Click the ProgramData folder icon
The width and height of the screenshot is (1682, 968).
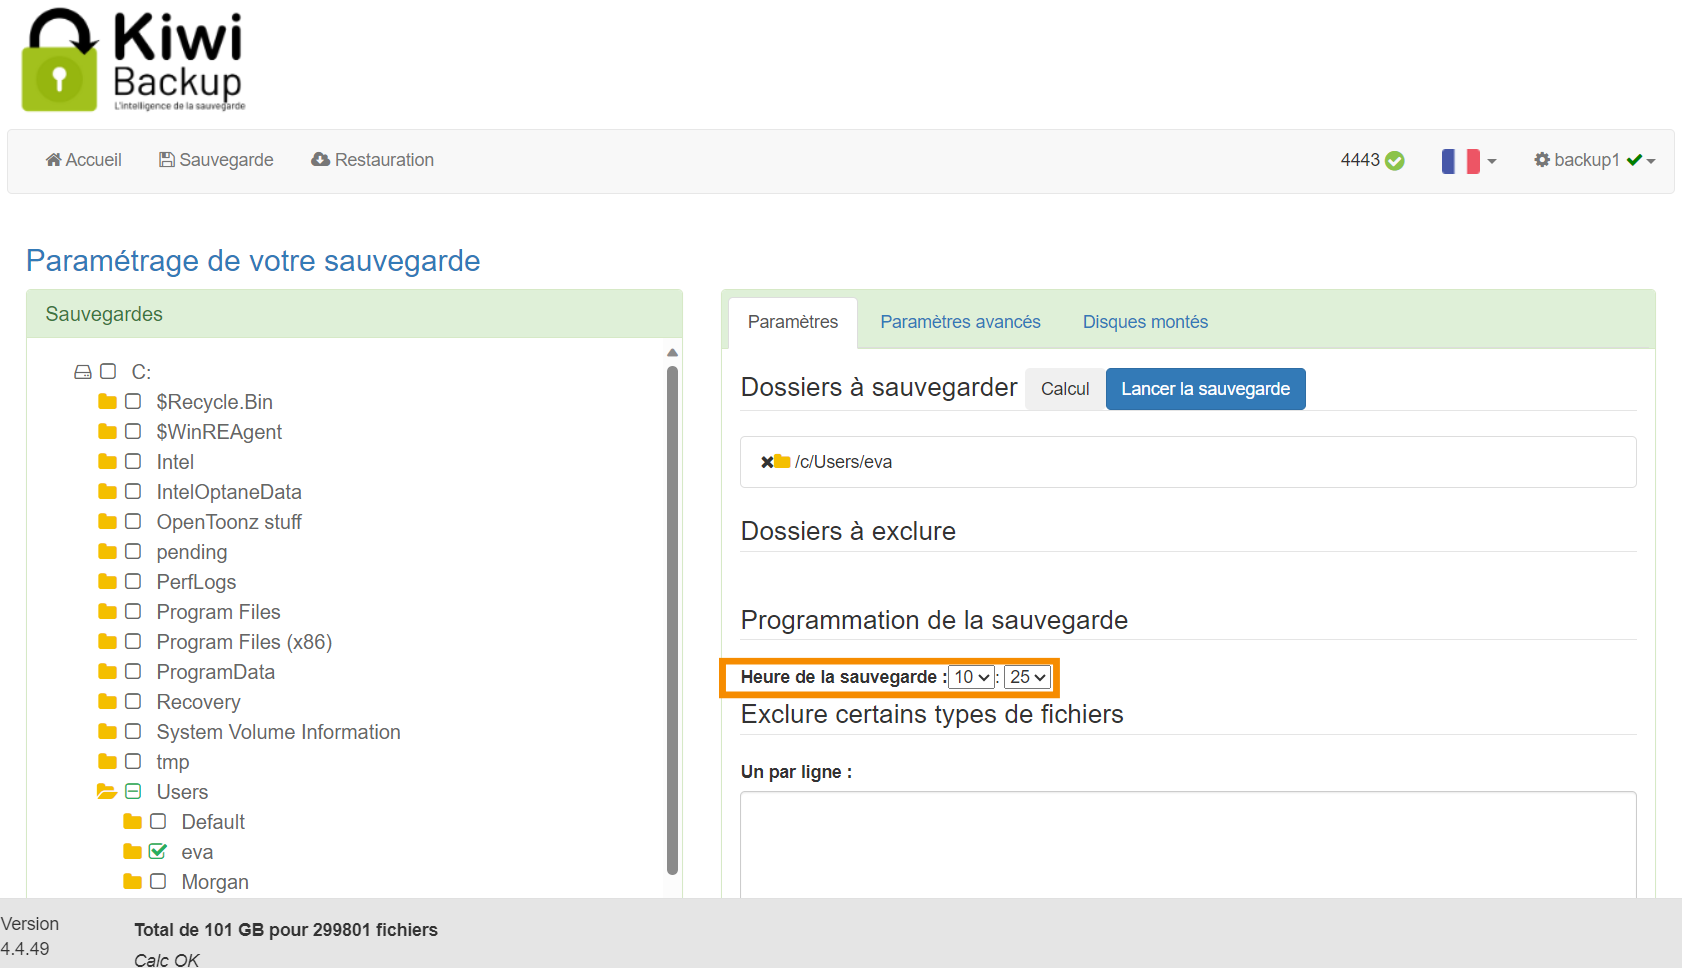tap(108, 672)
